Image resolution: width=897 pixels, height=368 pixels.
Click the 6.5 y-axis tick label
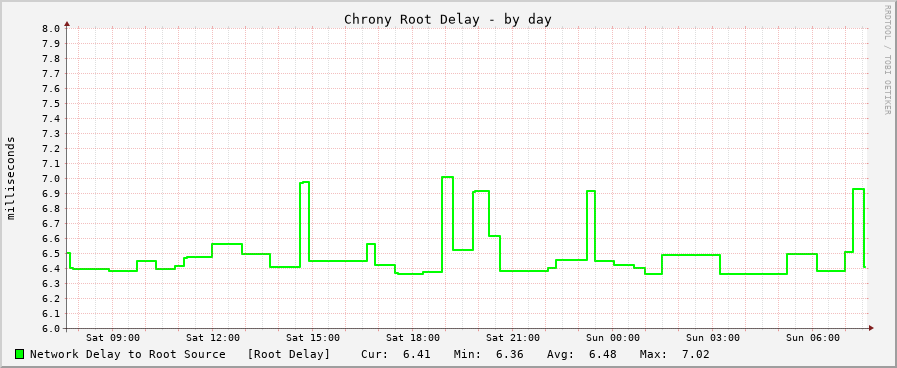click(x=51, y=254)
